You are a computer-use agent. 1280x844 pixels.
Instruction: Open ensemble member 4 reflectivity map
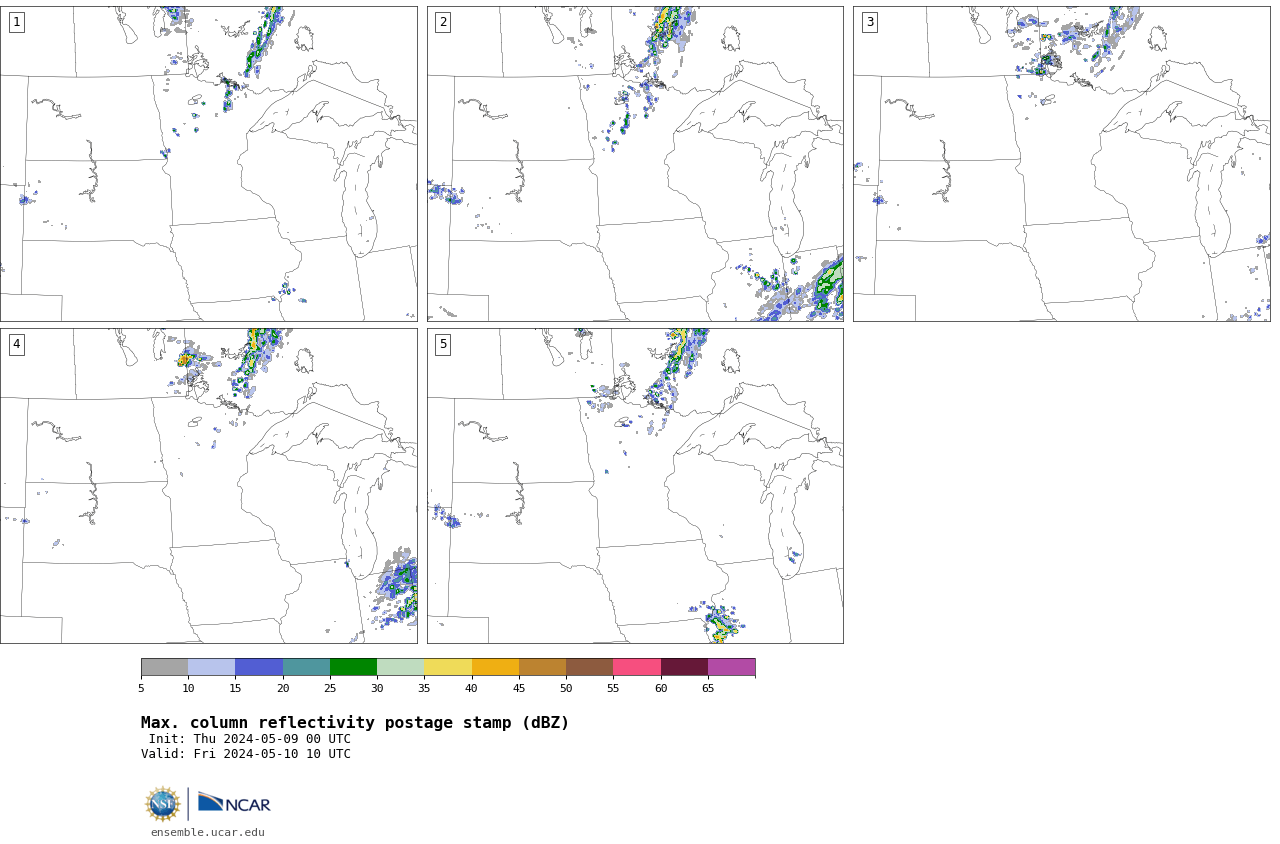[208, 486]
